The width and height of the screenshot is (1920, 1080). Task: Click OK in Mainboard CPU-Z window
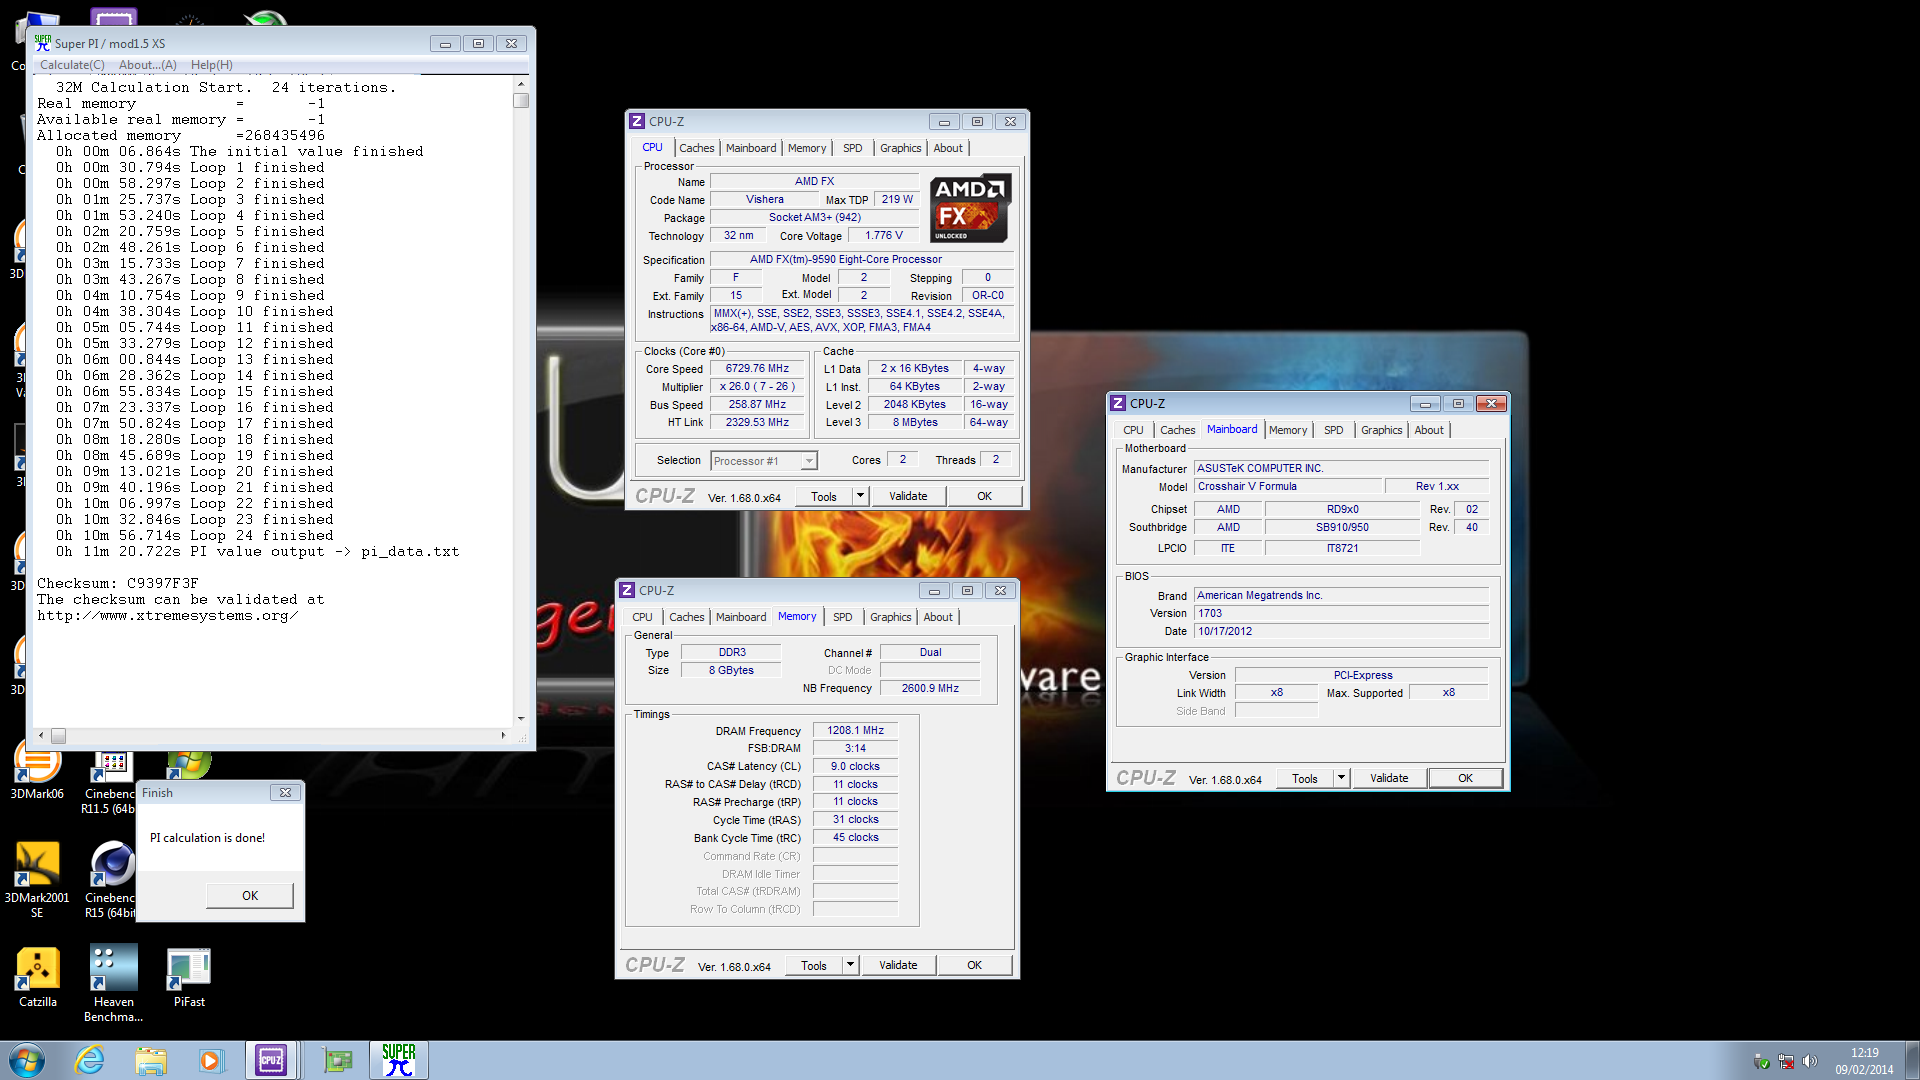(x=1465, y=778)
